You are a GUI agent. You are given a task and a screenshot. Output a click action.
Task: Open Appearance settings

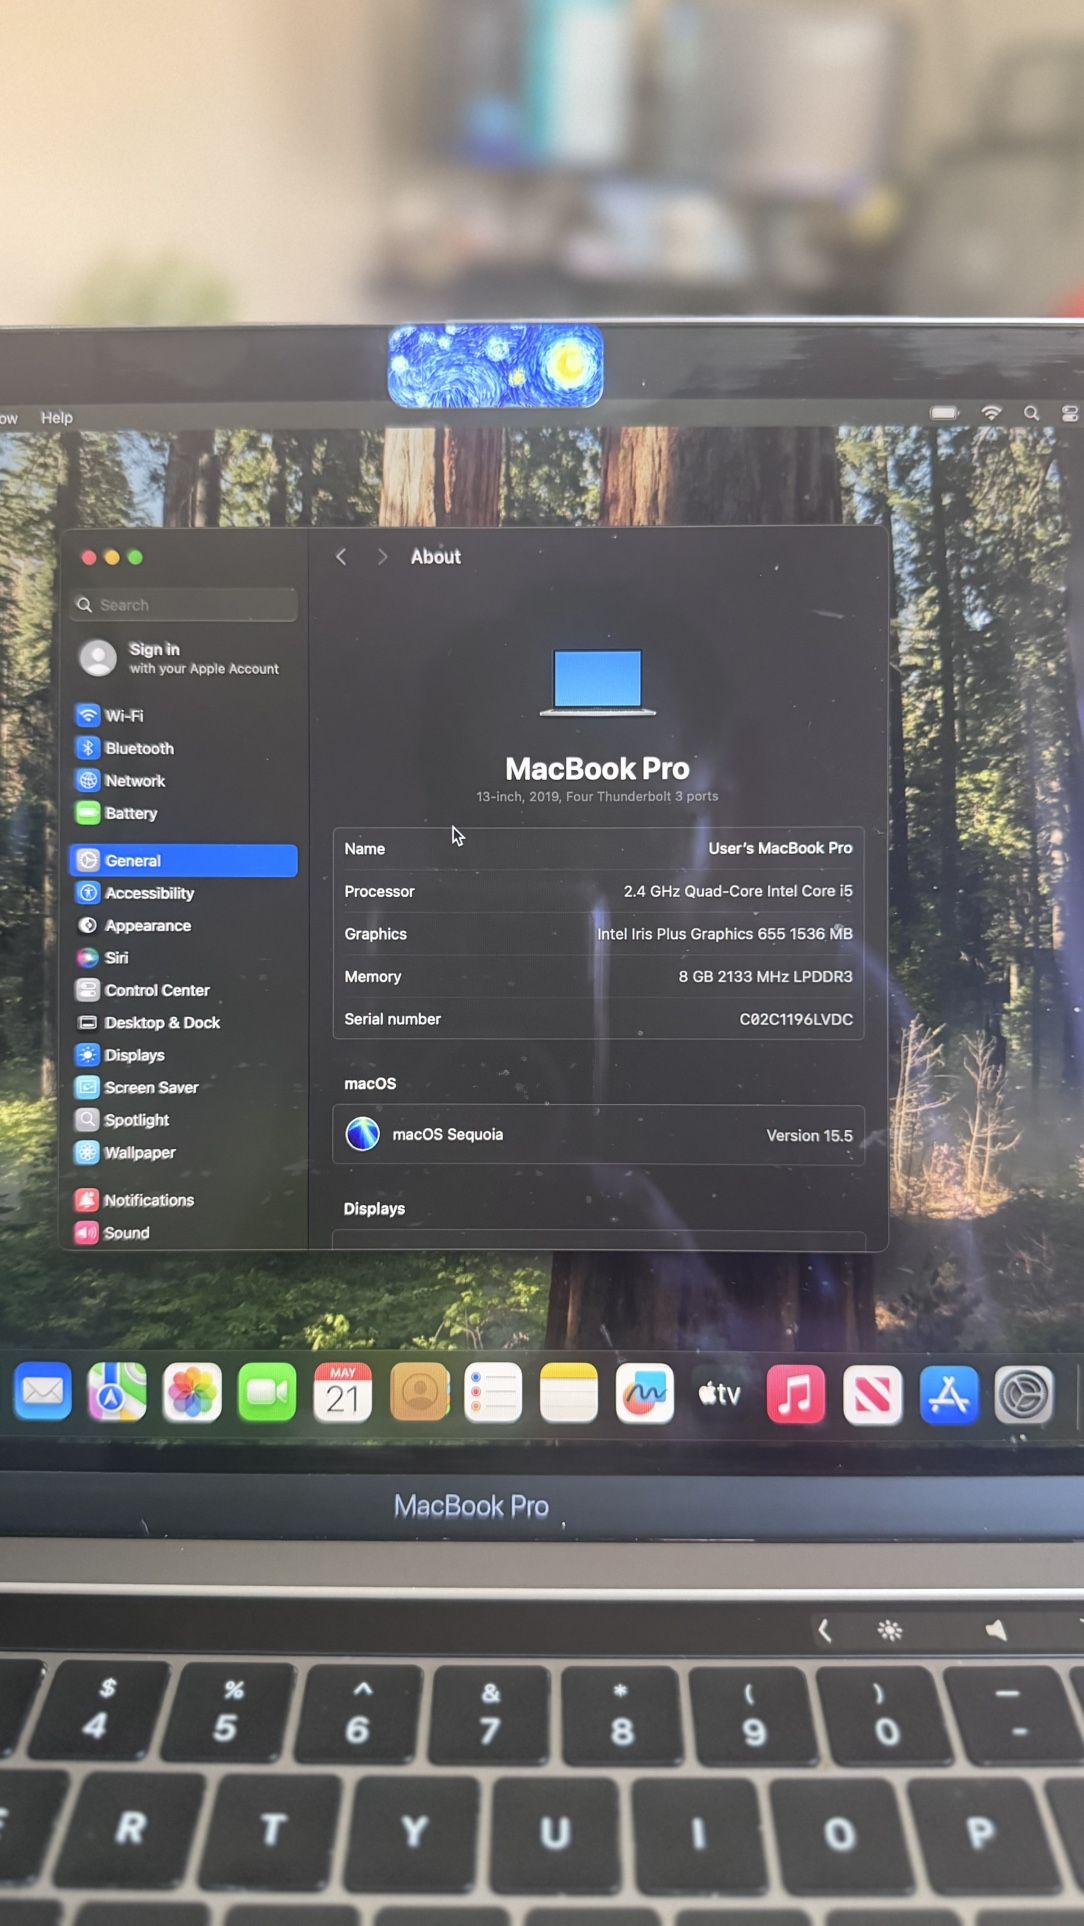[x=133, y=925]
